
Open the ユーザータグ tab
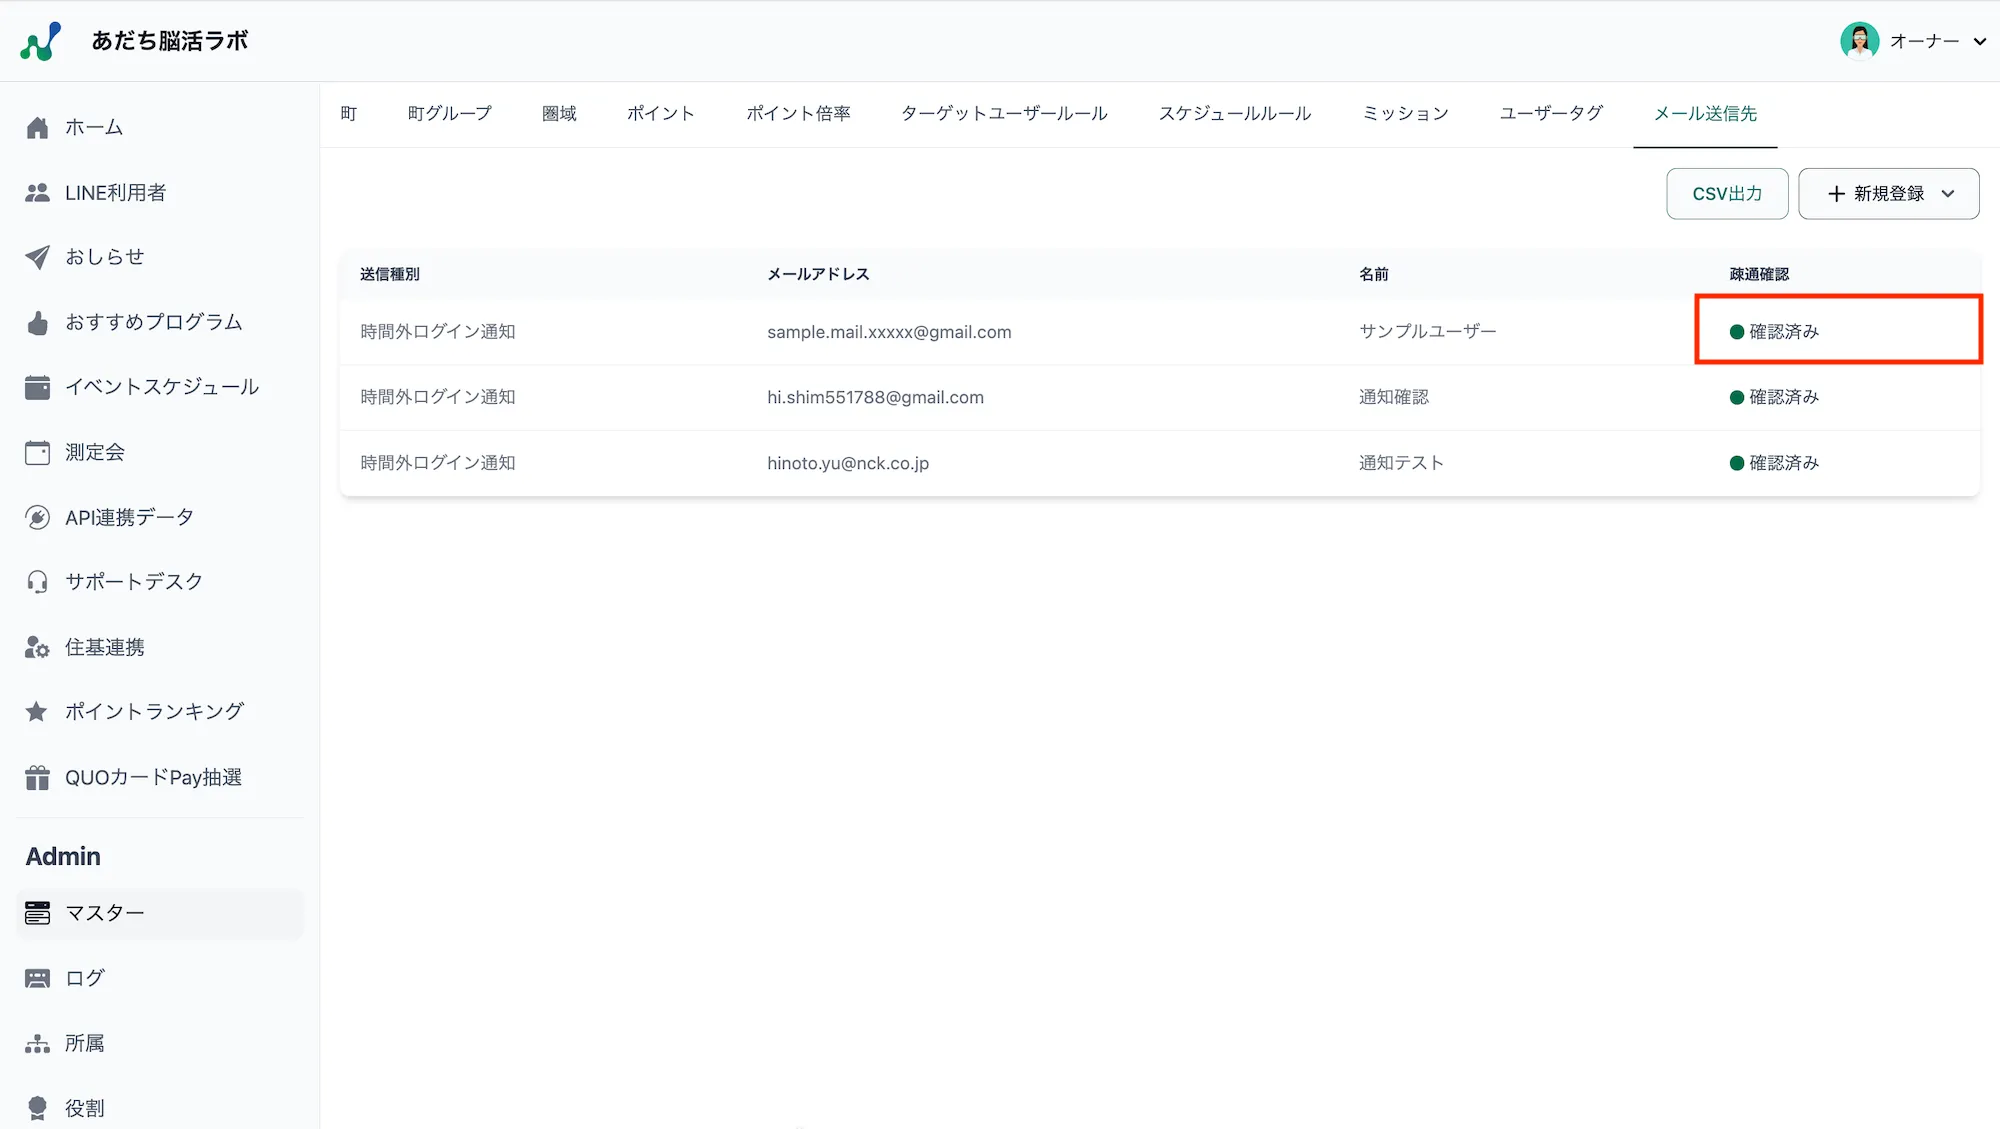click(1549, 113)
